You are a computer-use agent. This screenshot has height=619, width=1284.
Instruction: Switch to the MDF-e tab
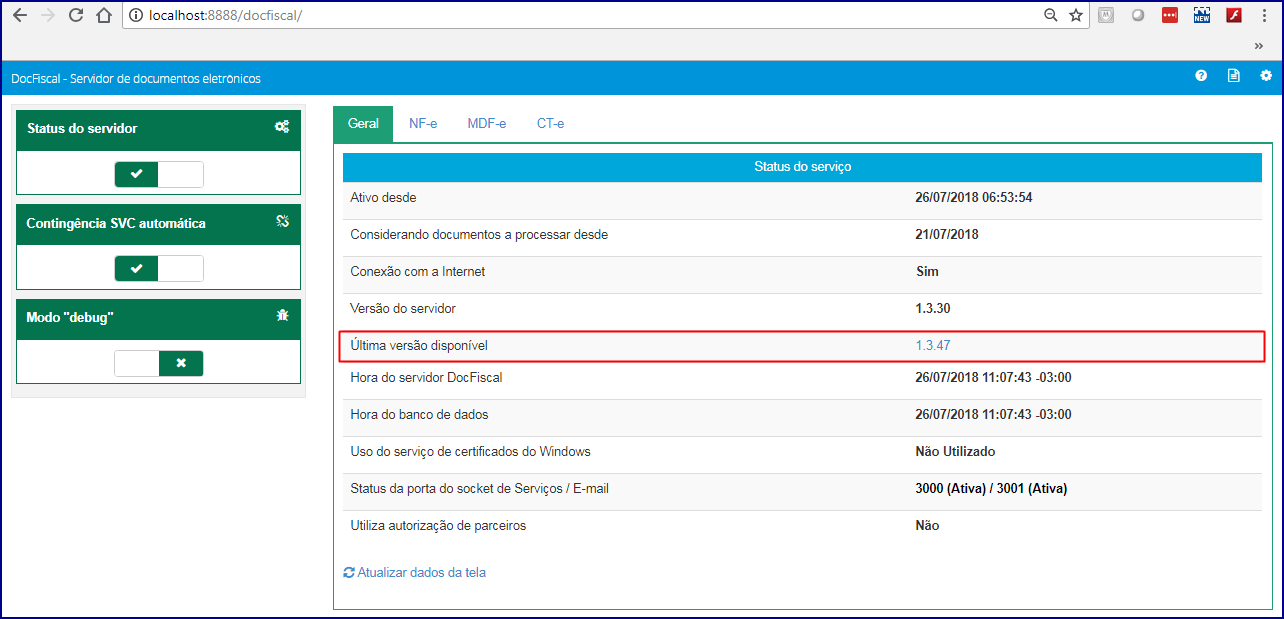coord(487,124)
